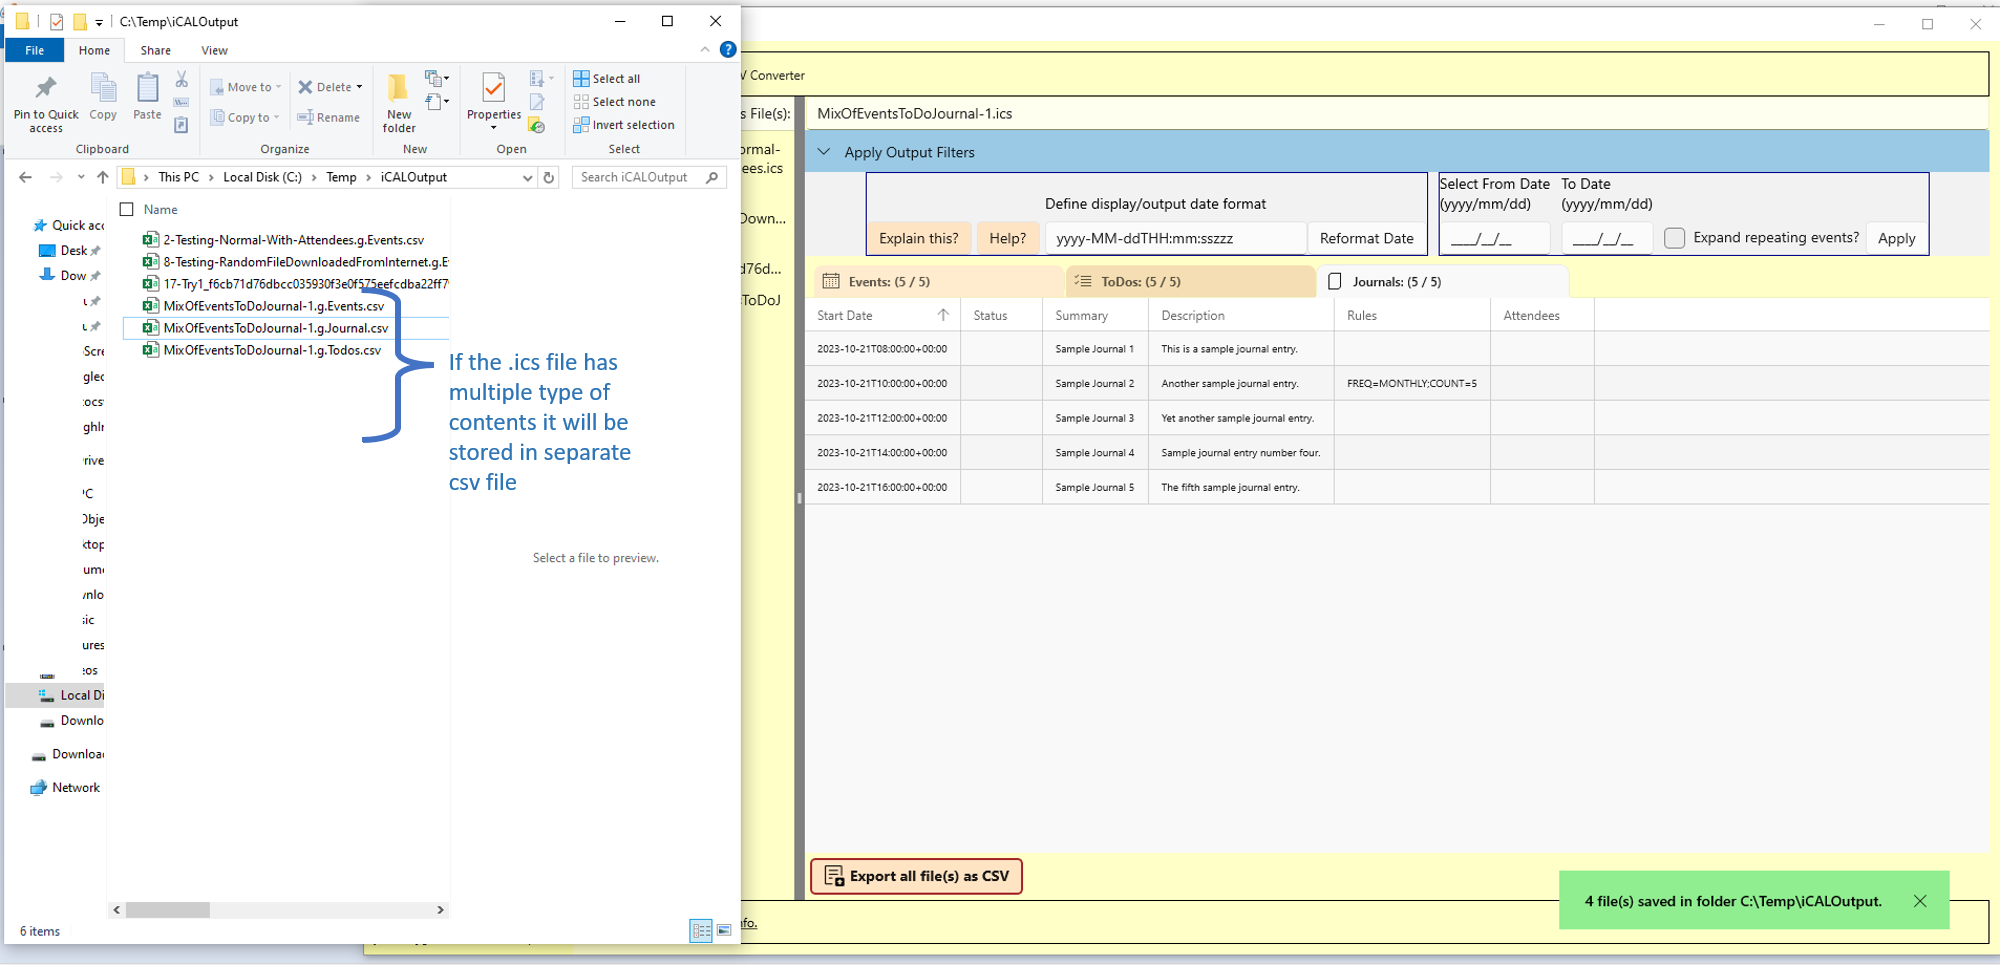Collapse the Explorer ribbon chevron
This screenshot has height=965, width=2000.
[705, 49]
